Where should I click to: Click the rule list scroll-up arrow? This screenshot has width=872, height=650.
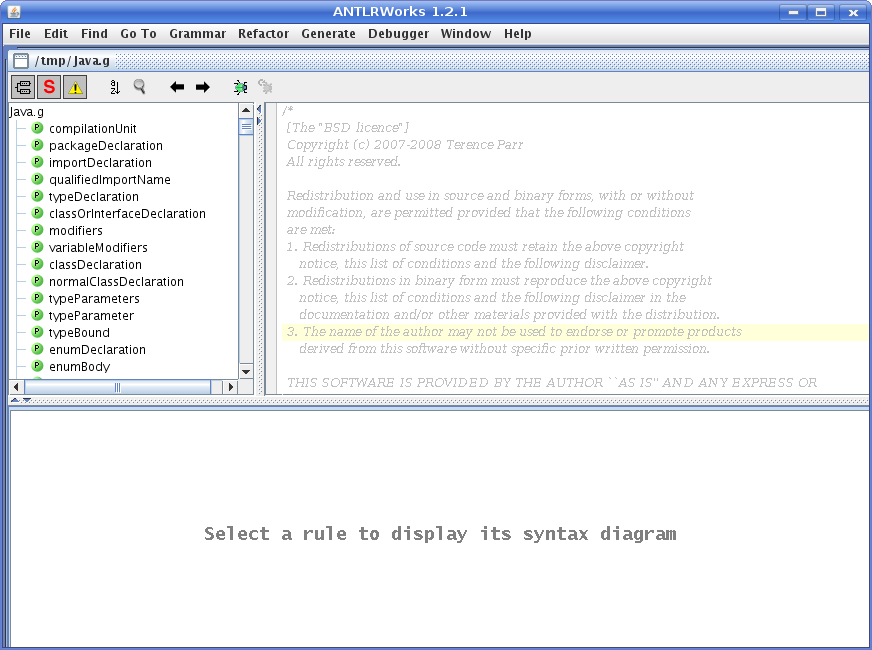246,110
